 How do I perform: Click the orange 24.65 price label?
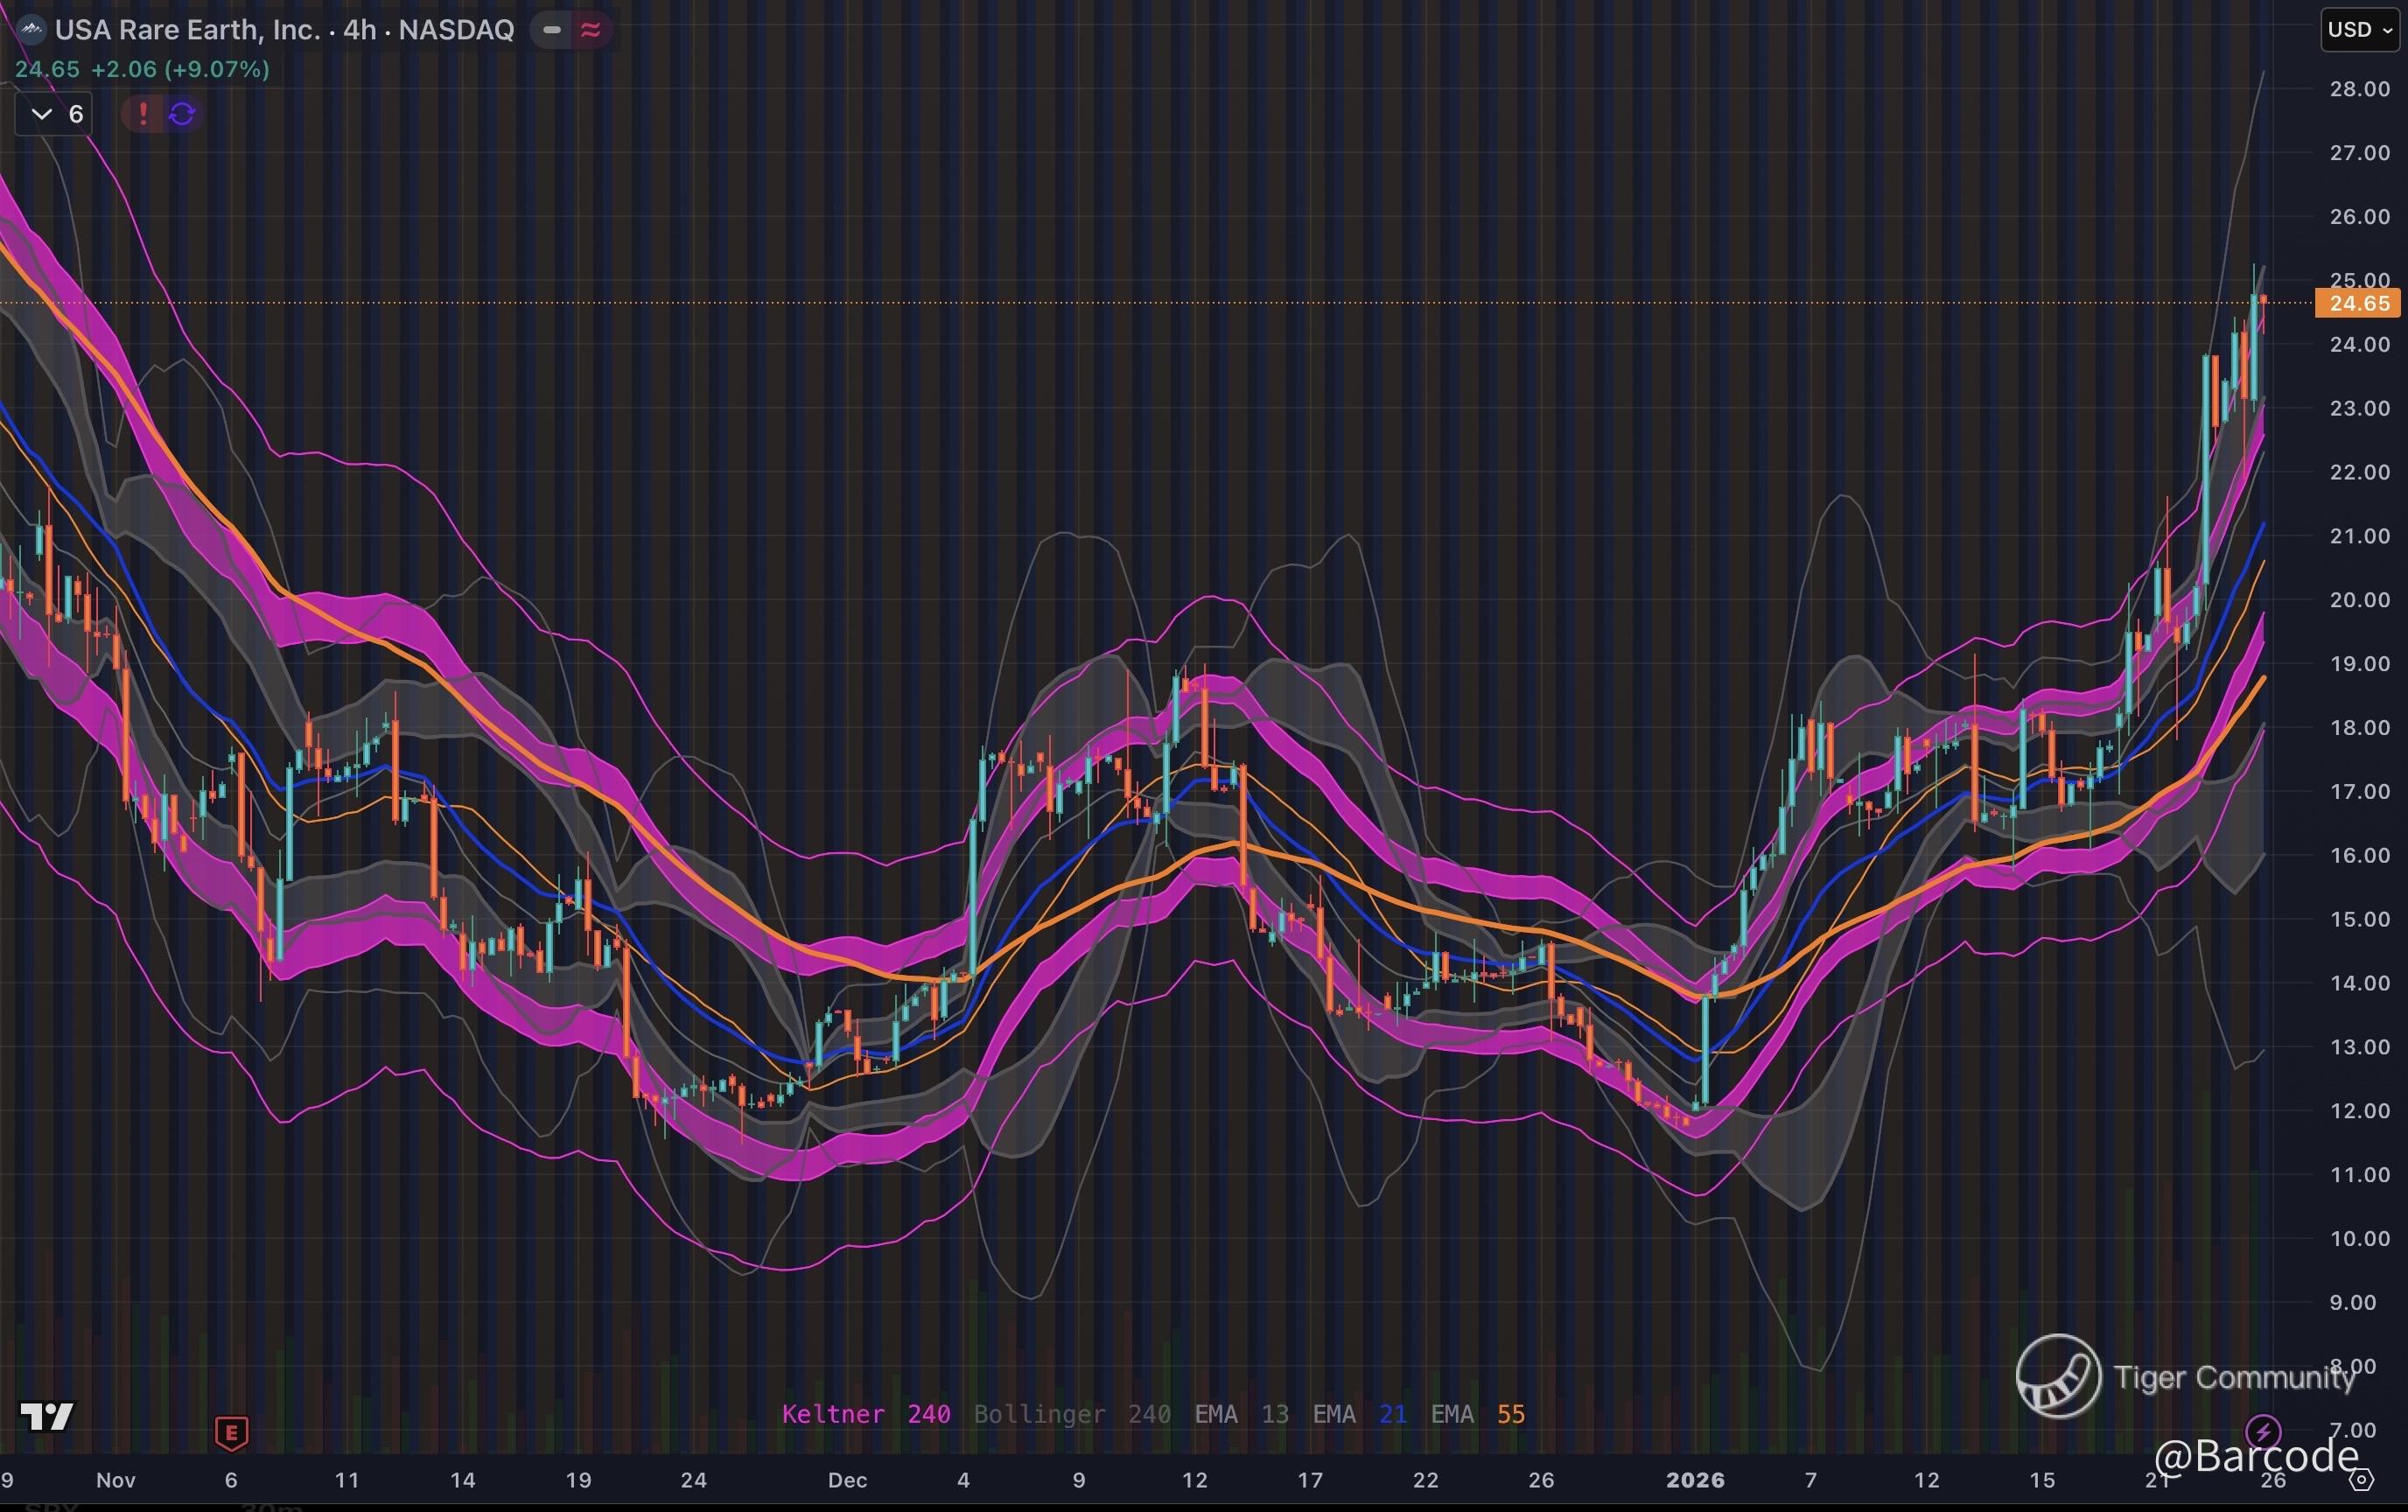click(x=2358, y=303)
